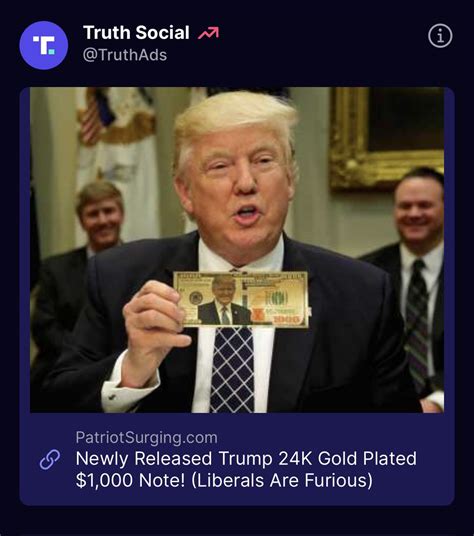Open the Truth Social profile name

coord(136,32)
